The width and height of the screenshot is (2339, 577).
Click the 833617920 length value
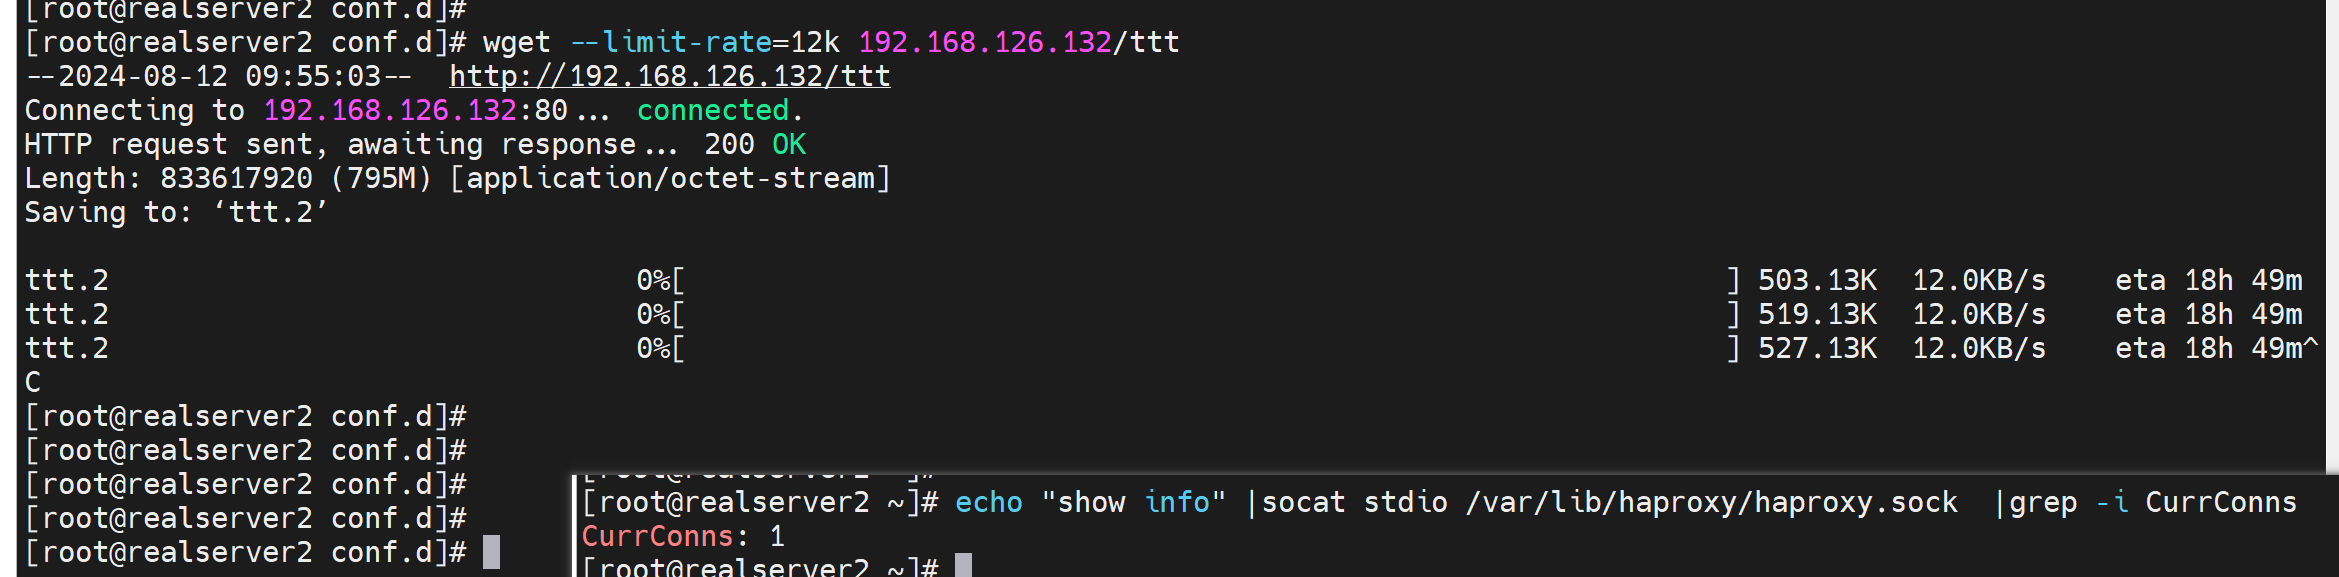pos(236,179)
